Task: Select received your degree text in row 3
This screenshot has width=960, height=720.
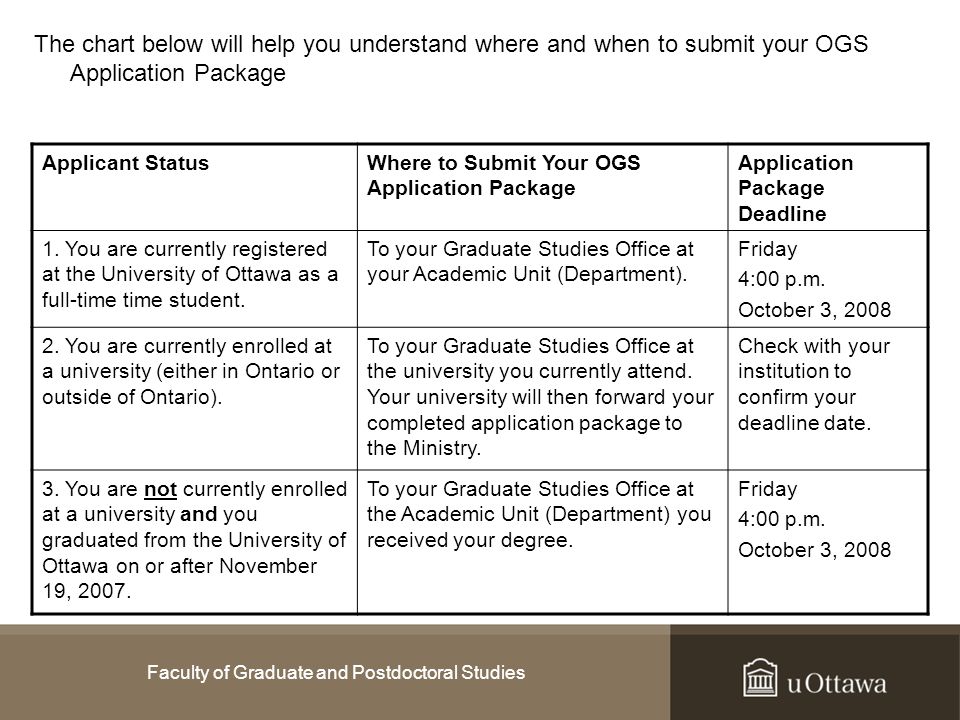Action: (470, 540)
